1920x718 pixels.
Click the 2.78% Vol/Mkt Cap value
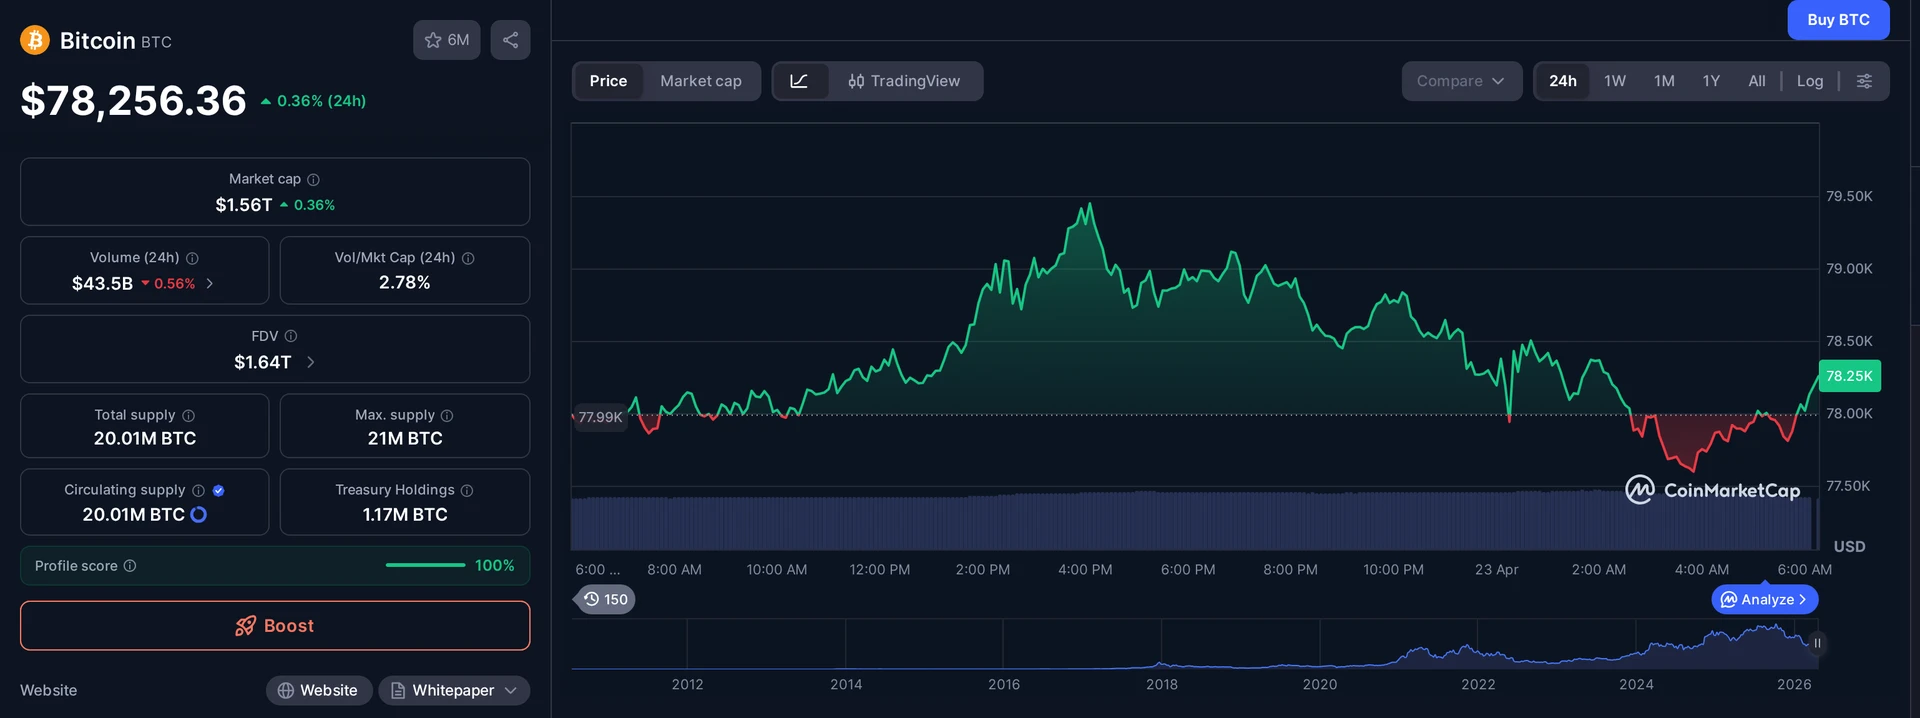(405, 283)
